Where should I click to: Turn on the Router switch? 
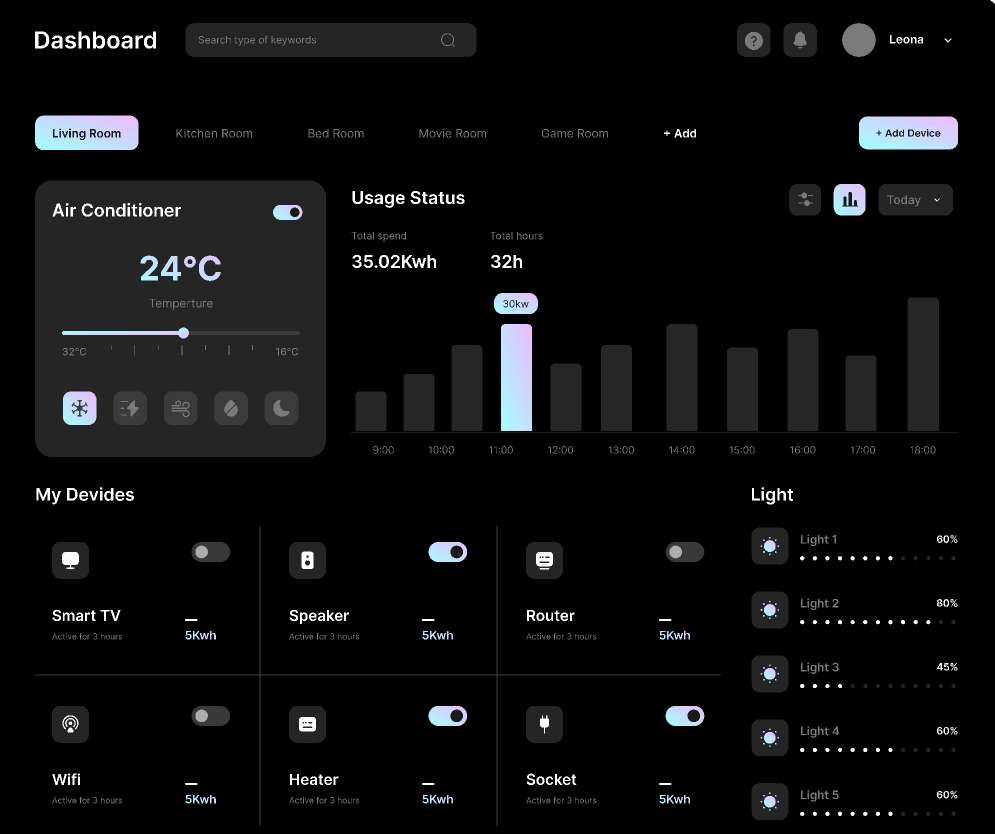[685, 552]
